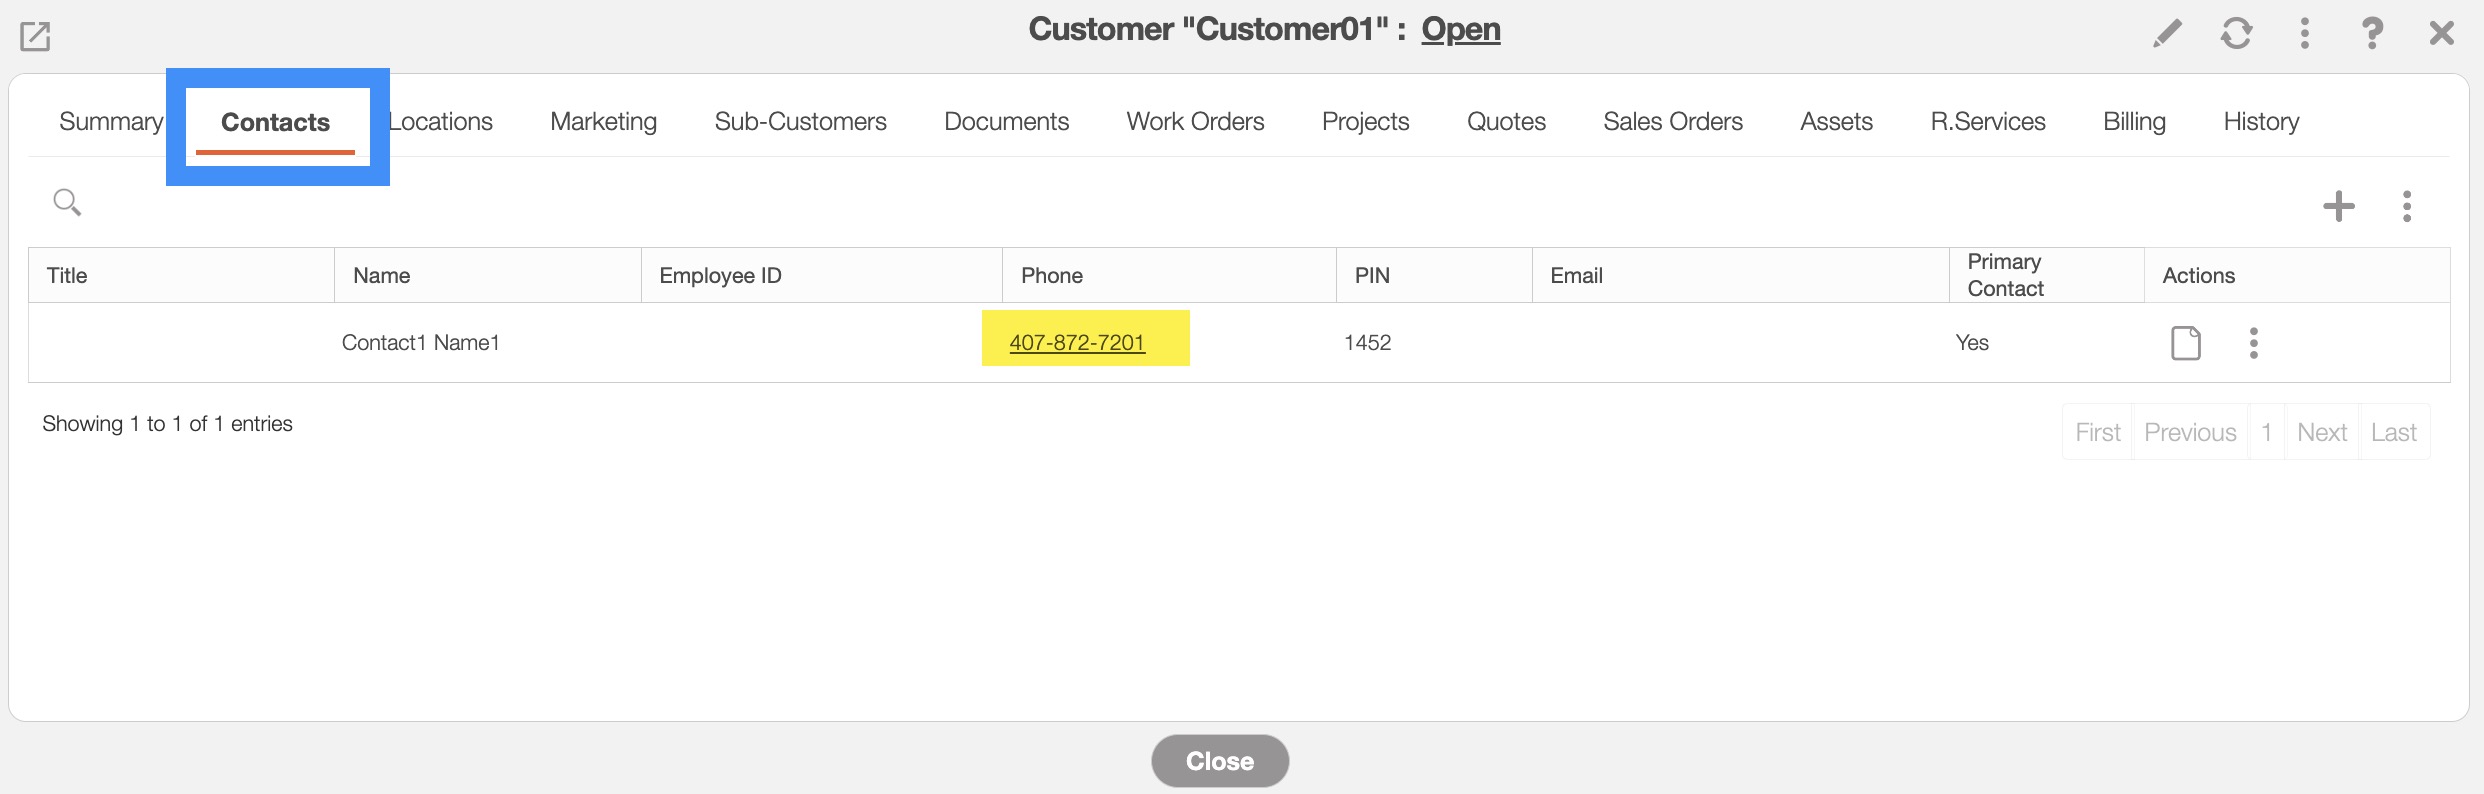The width and height of the screenshot is (2484, 794).
Task: Open Contact1 Name1 row actions menu
Action: click(x=2253, y=343)
